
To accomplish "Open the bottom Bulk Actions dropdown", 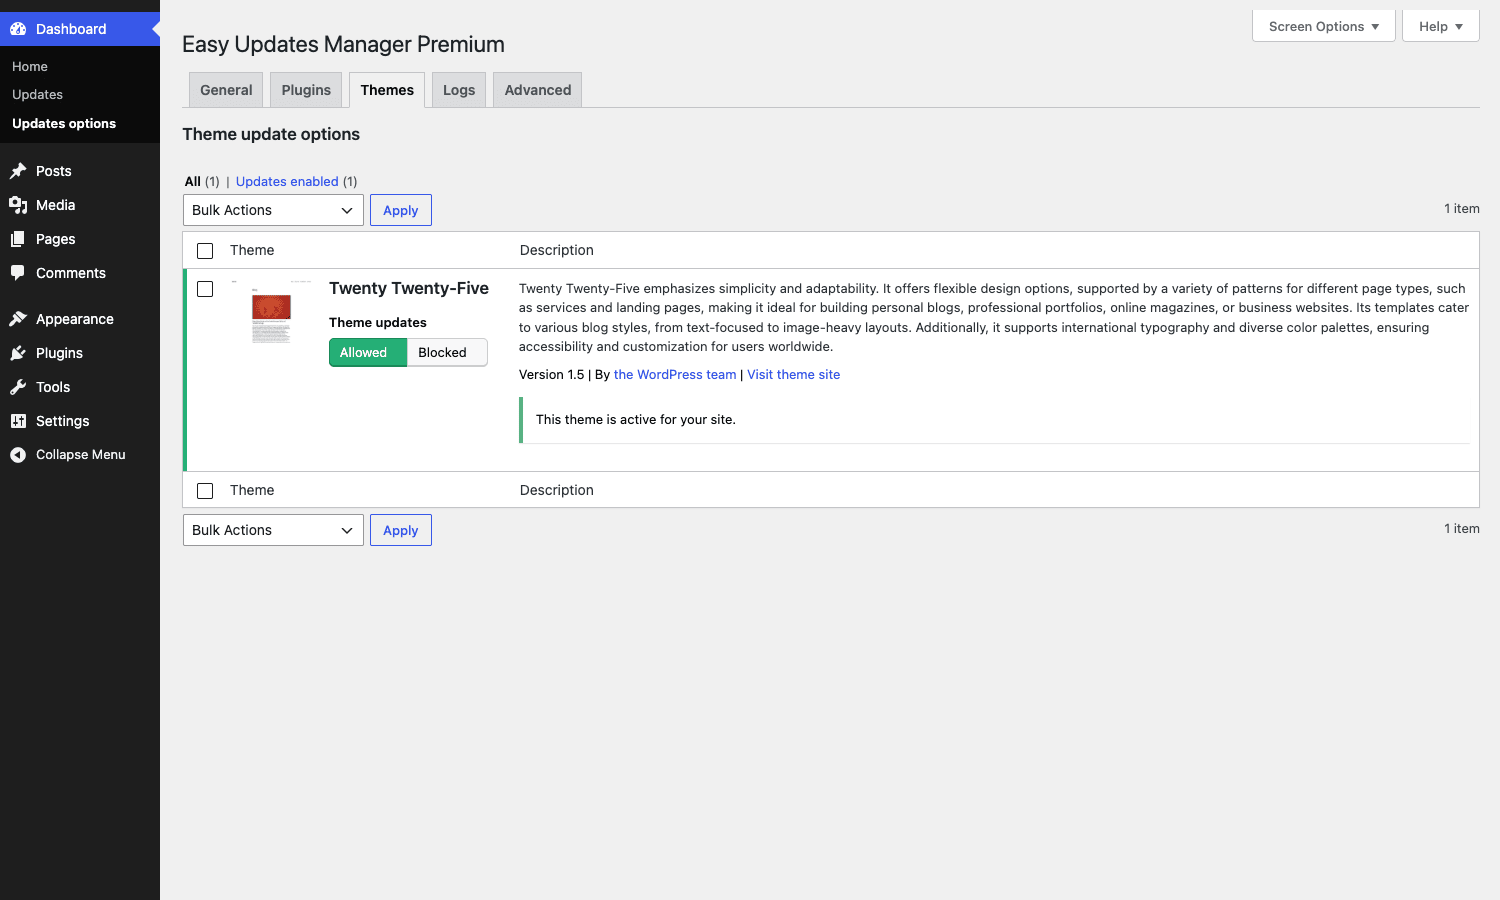I will point(273,530).
